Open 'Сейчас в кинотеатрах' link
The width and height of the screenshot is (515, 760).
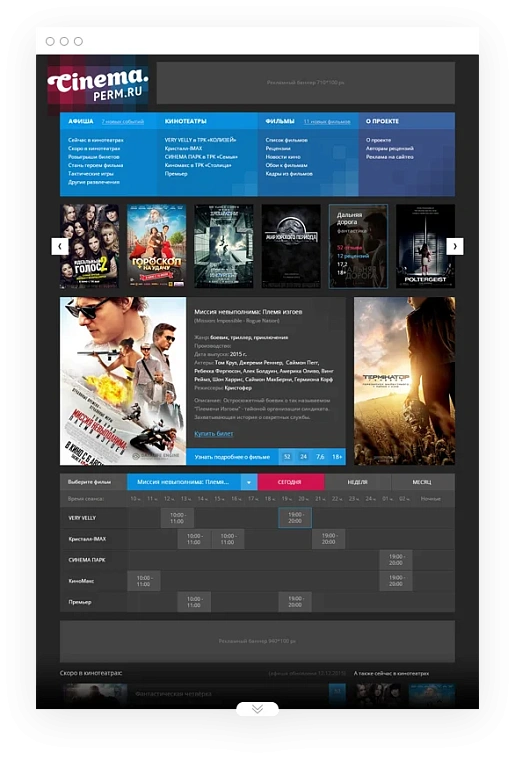coord(96,140)
